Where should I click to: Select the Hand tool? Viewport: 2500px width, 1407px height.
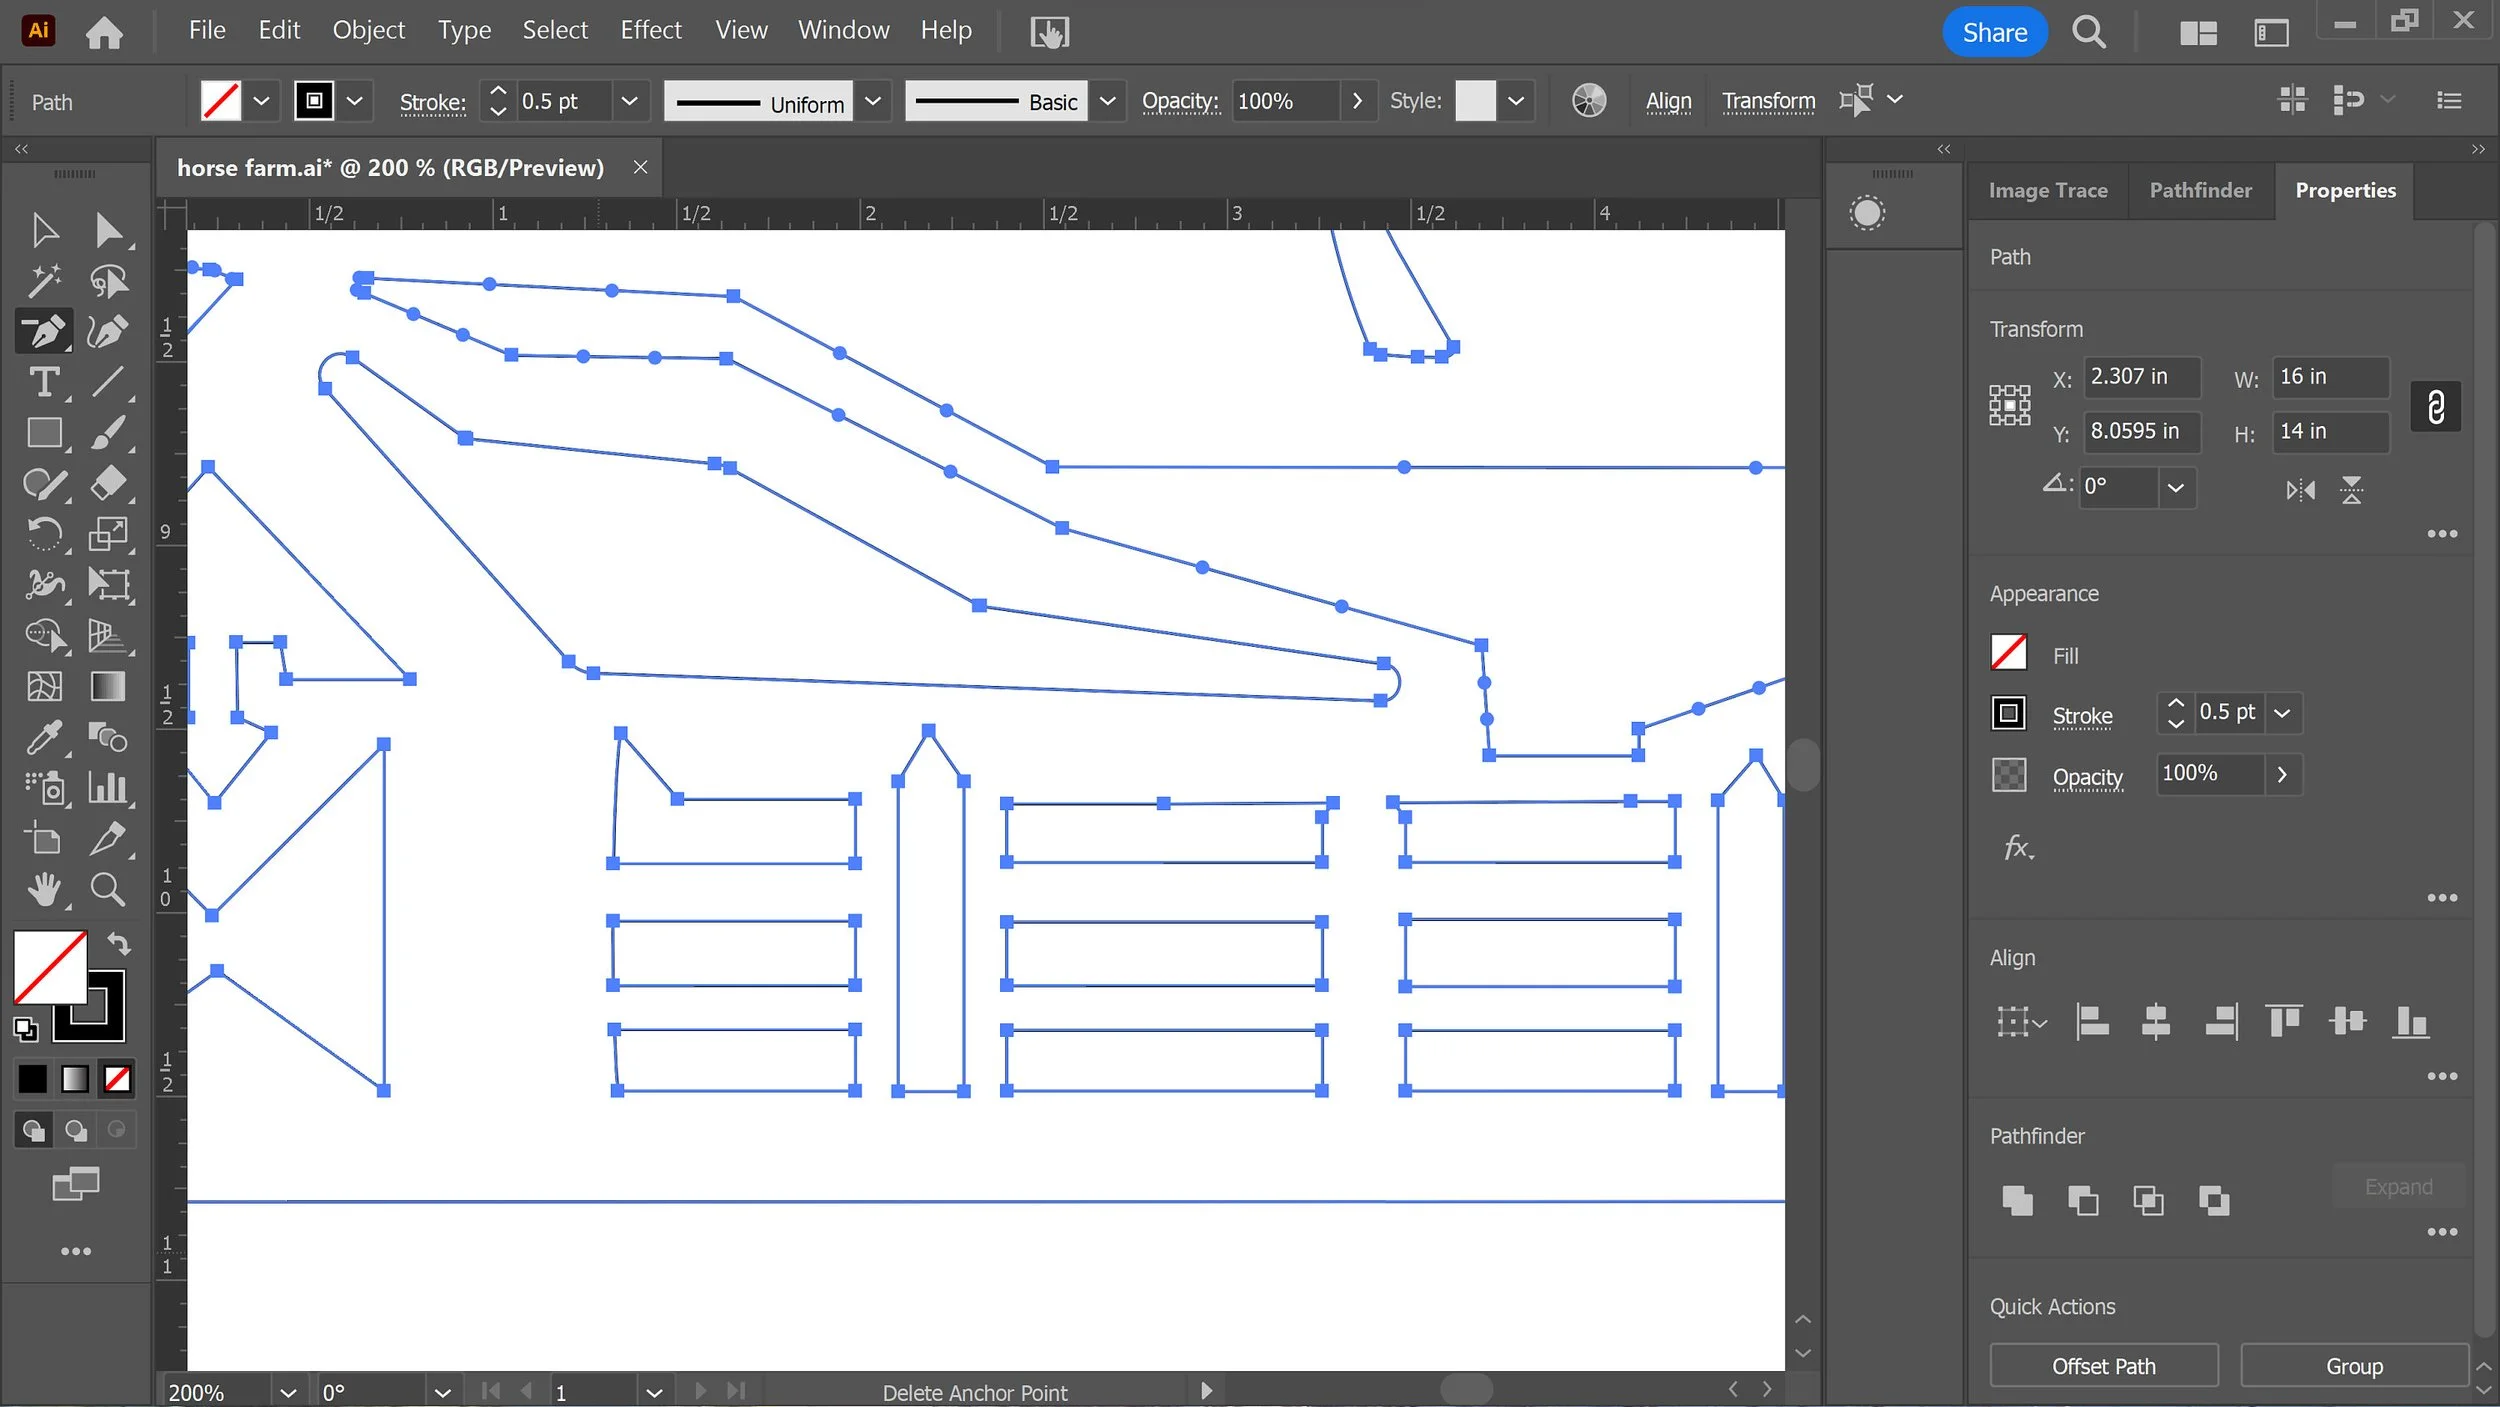coord(44,889)
